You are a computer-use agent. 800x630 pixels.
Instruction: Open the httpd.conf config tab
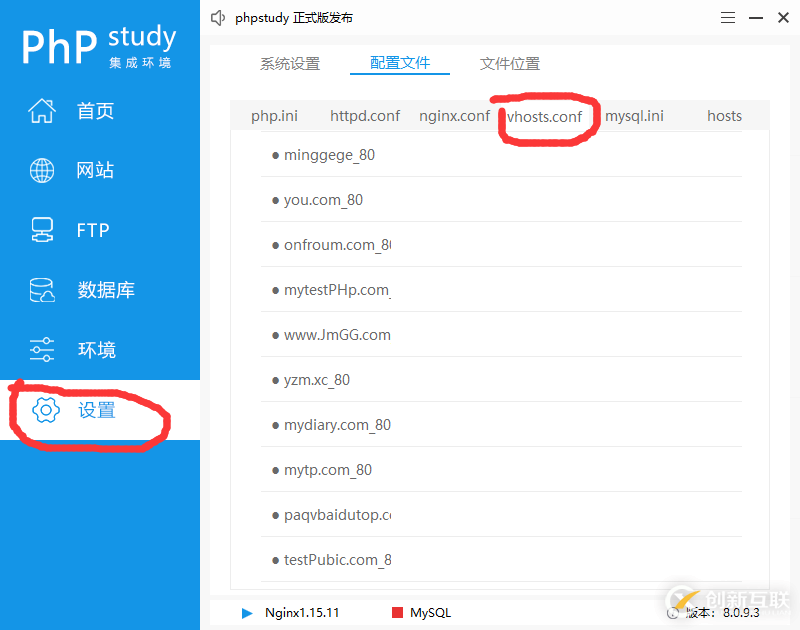[x=365, y=116]
